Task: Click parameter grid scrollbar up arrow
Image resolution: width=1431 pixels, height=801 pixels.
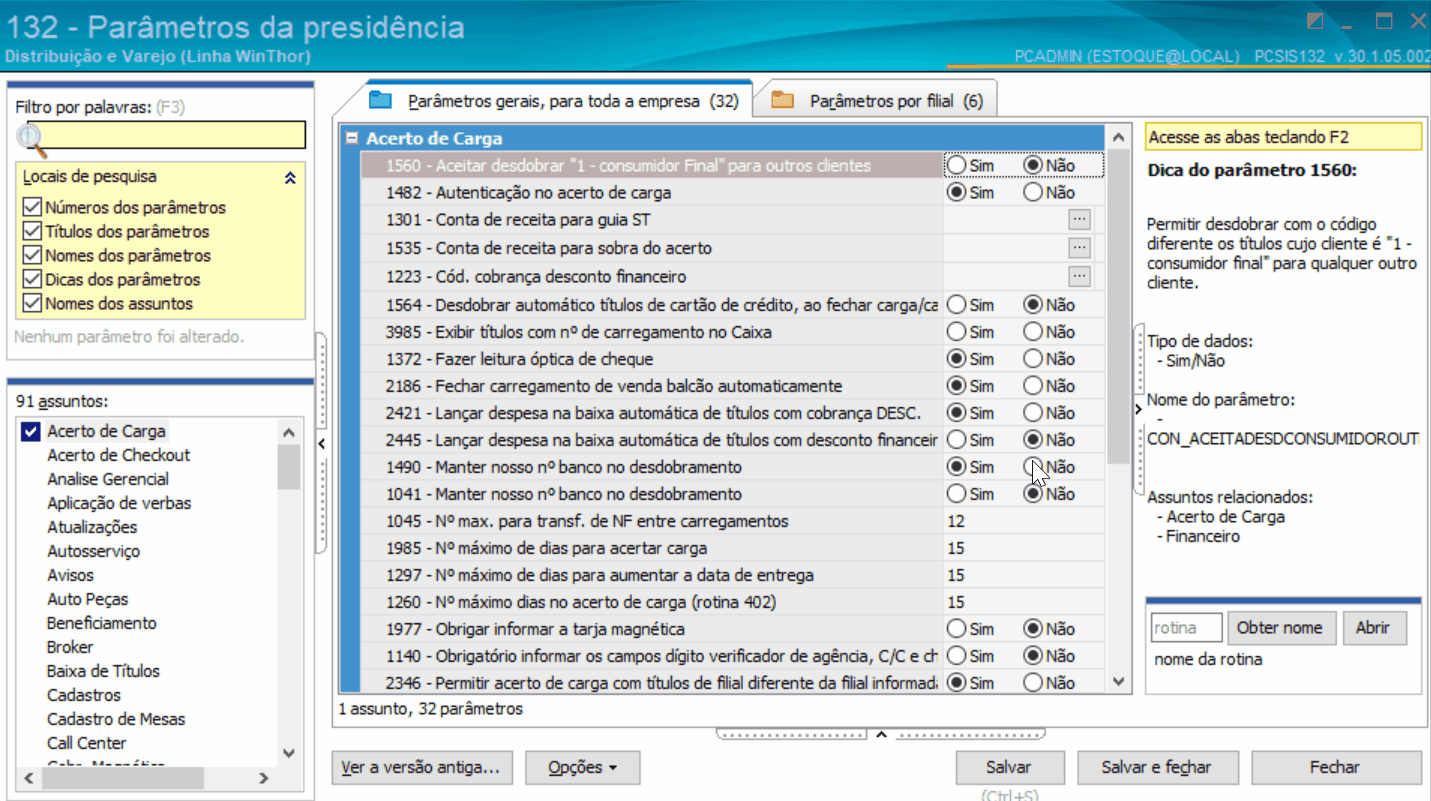Action: [1119, 137]
